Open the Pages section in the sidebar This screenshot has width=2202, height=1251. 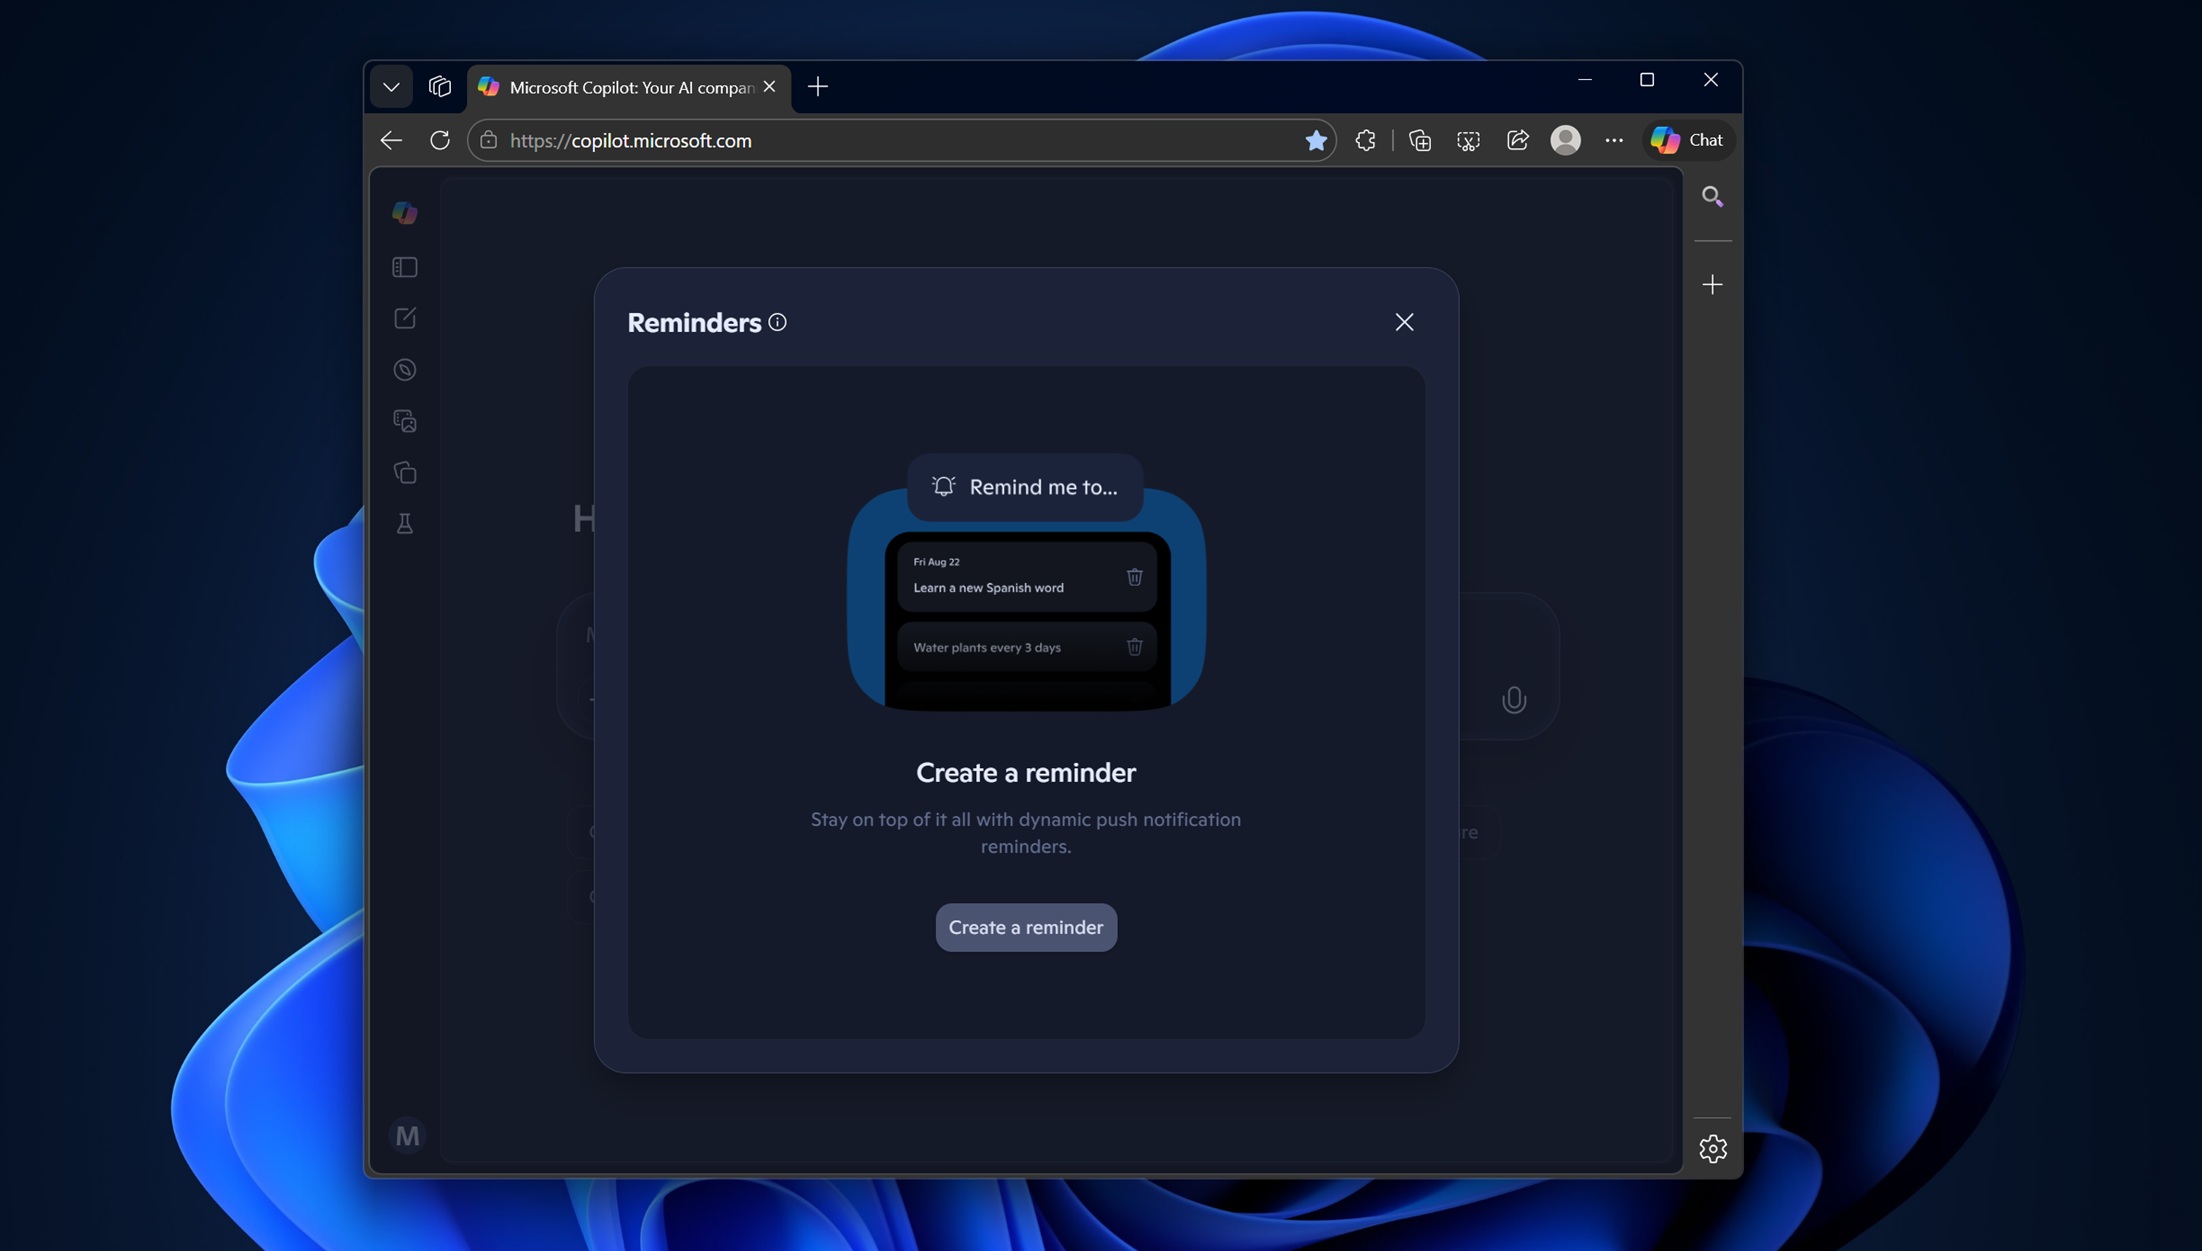click(x=406, y=472)
